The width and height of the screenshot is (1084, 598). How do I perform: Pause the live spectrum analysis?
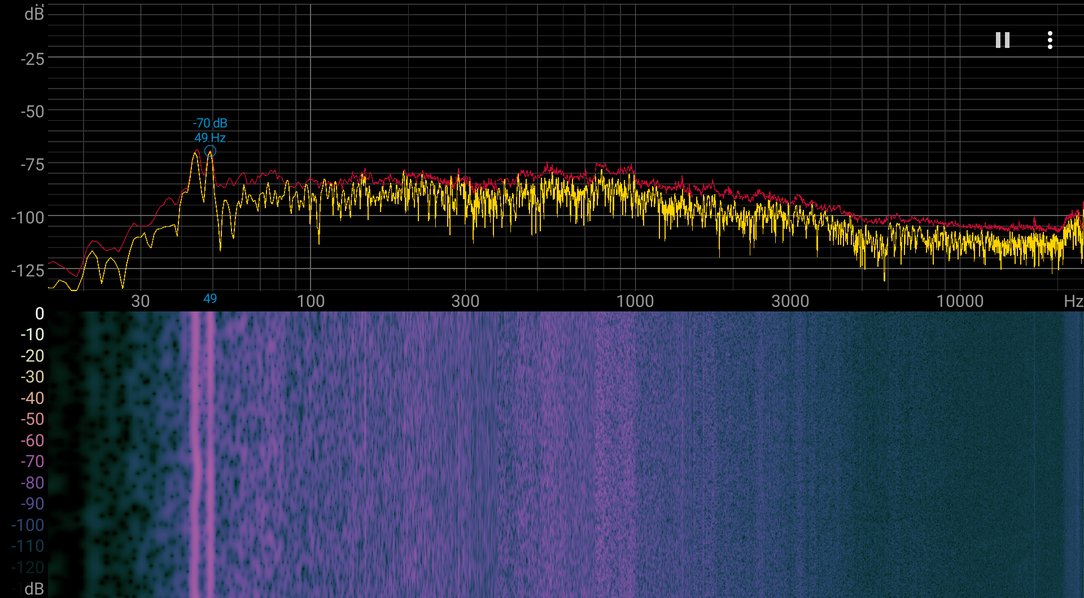(1002, 40)
